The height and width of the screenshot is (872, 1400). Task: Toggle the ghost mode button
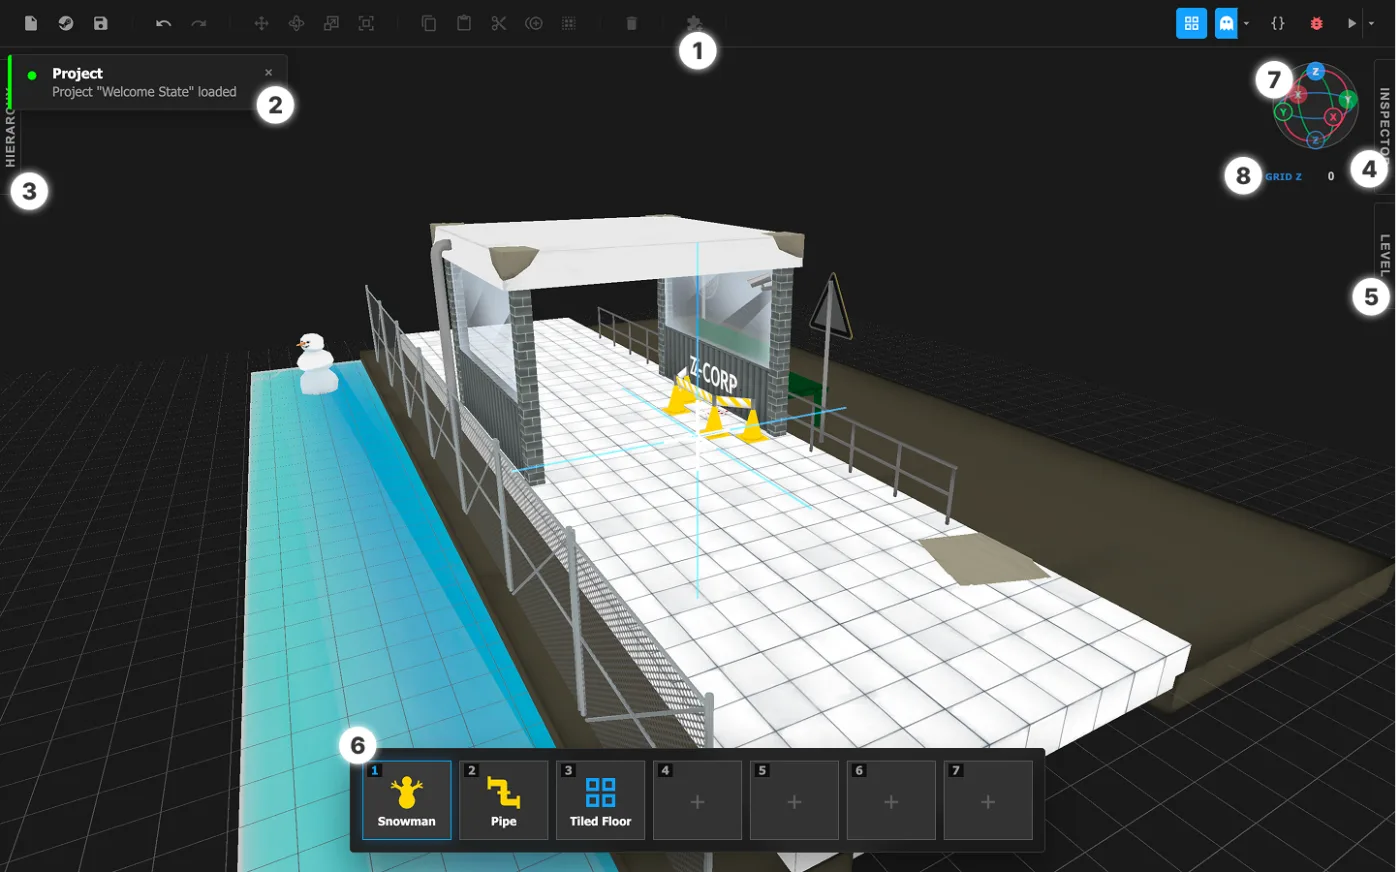click(1227, 23)
